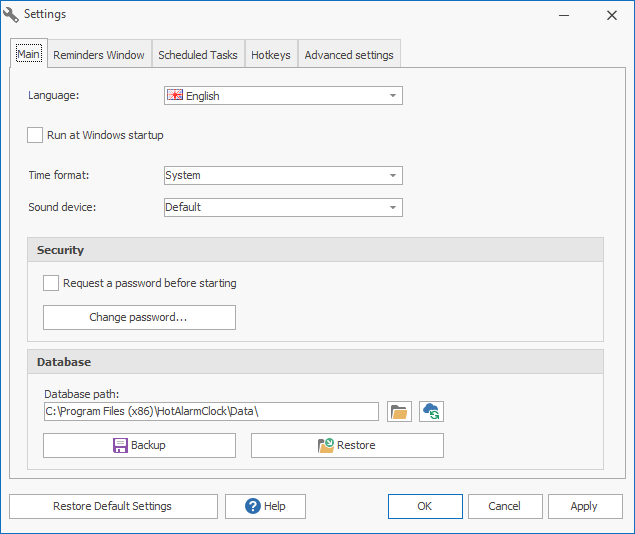
Task: Click the Change password button
Action: pos(139,318)
